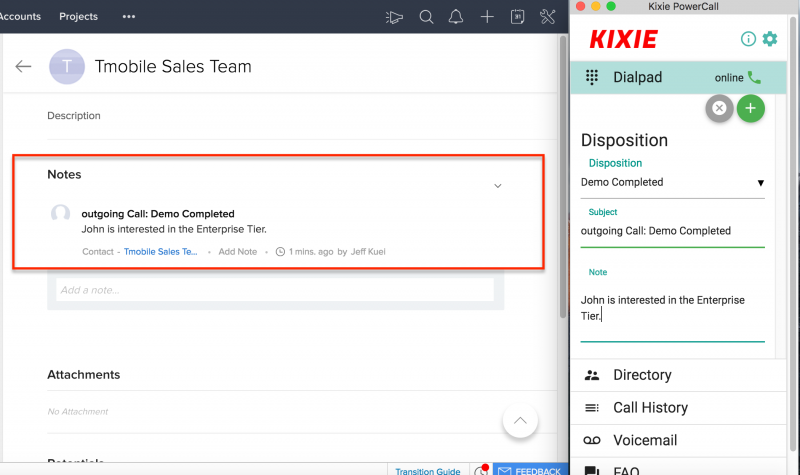This screenshot has height=475, width=800.
Task: Click the outgoing Call: Demo Completed note title
Action: [158, 214]
